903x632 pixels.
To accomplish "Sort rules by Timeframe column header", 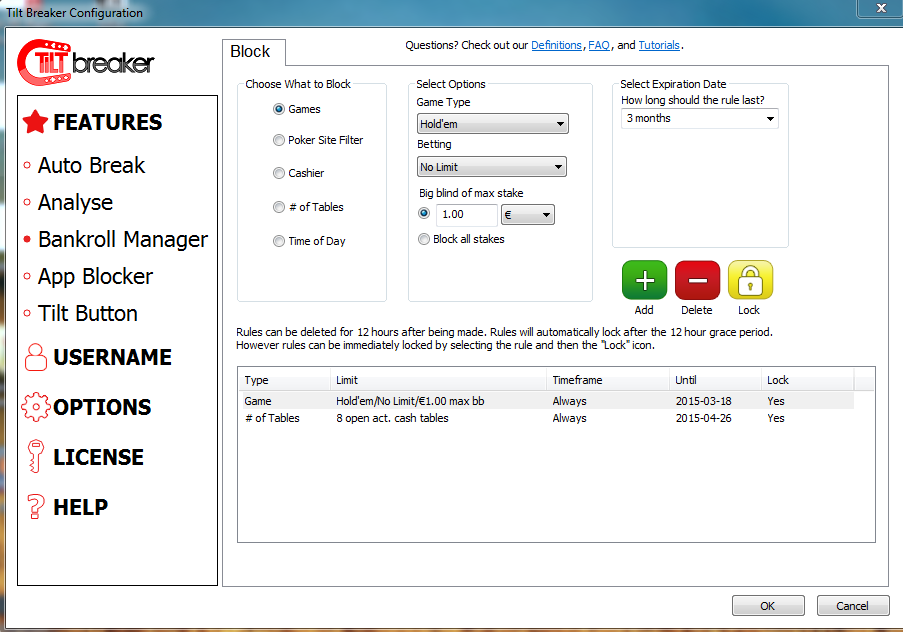I will [608, 380].
